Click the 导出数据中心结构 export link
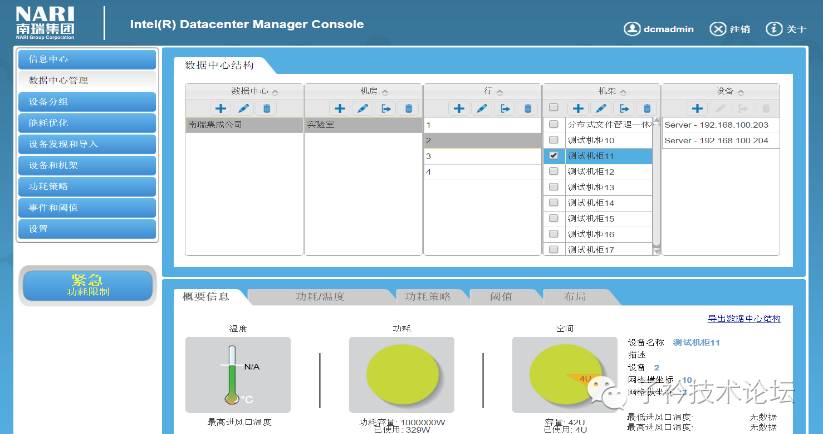Viewport: 823px width, 434px height. coord(744,319)
